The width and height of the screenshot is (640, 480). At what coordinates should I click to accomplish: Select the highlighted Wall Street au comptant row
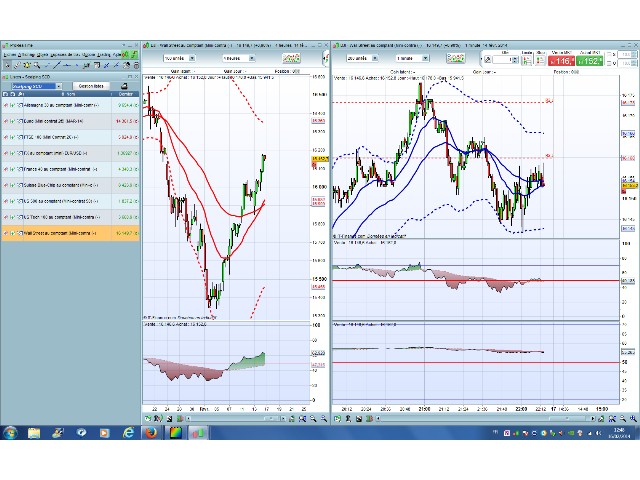point(70,233)
